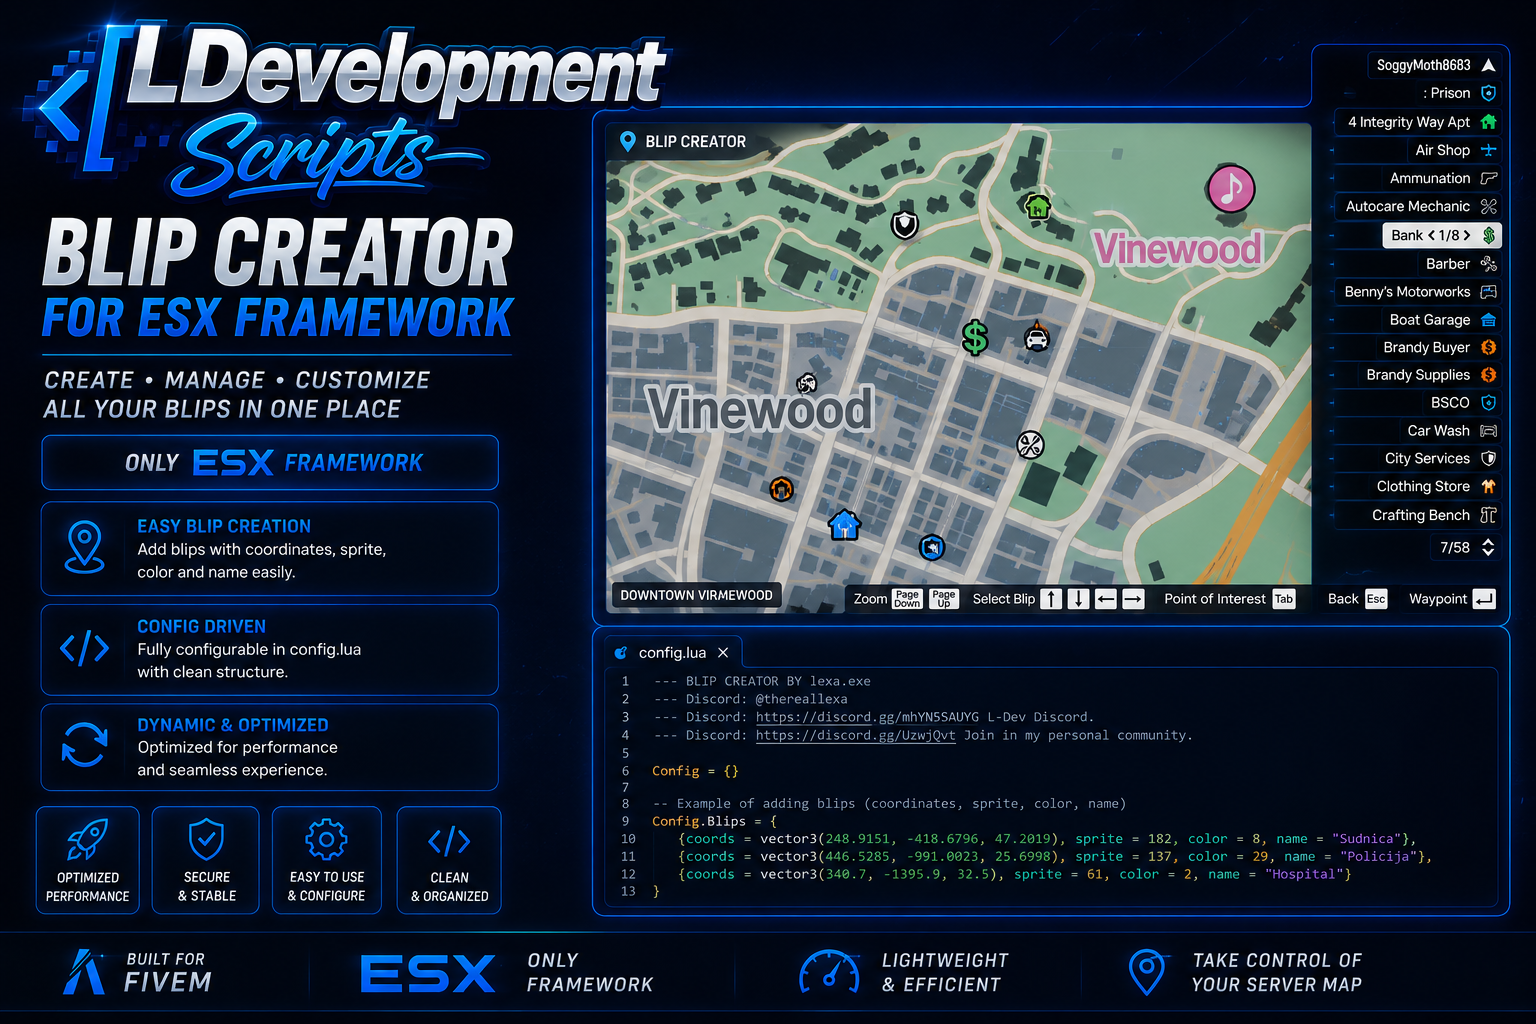Viewport: 1536px width, 1024px height.
Task: Click the "Hospital" string in config code
Action: [1304, 874]
